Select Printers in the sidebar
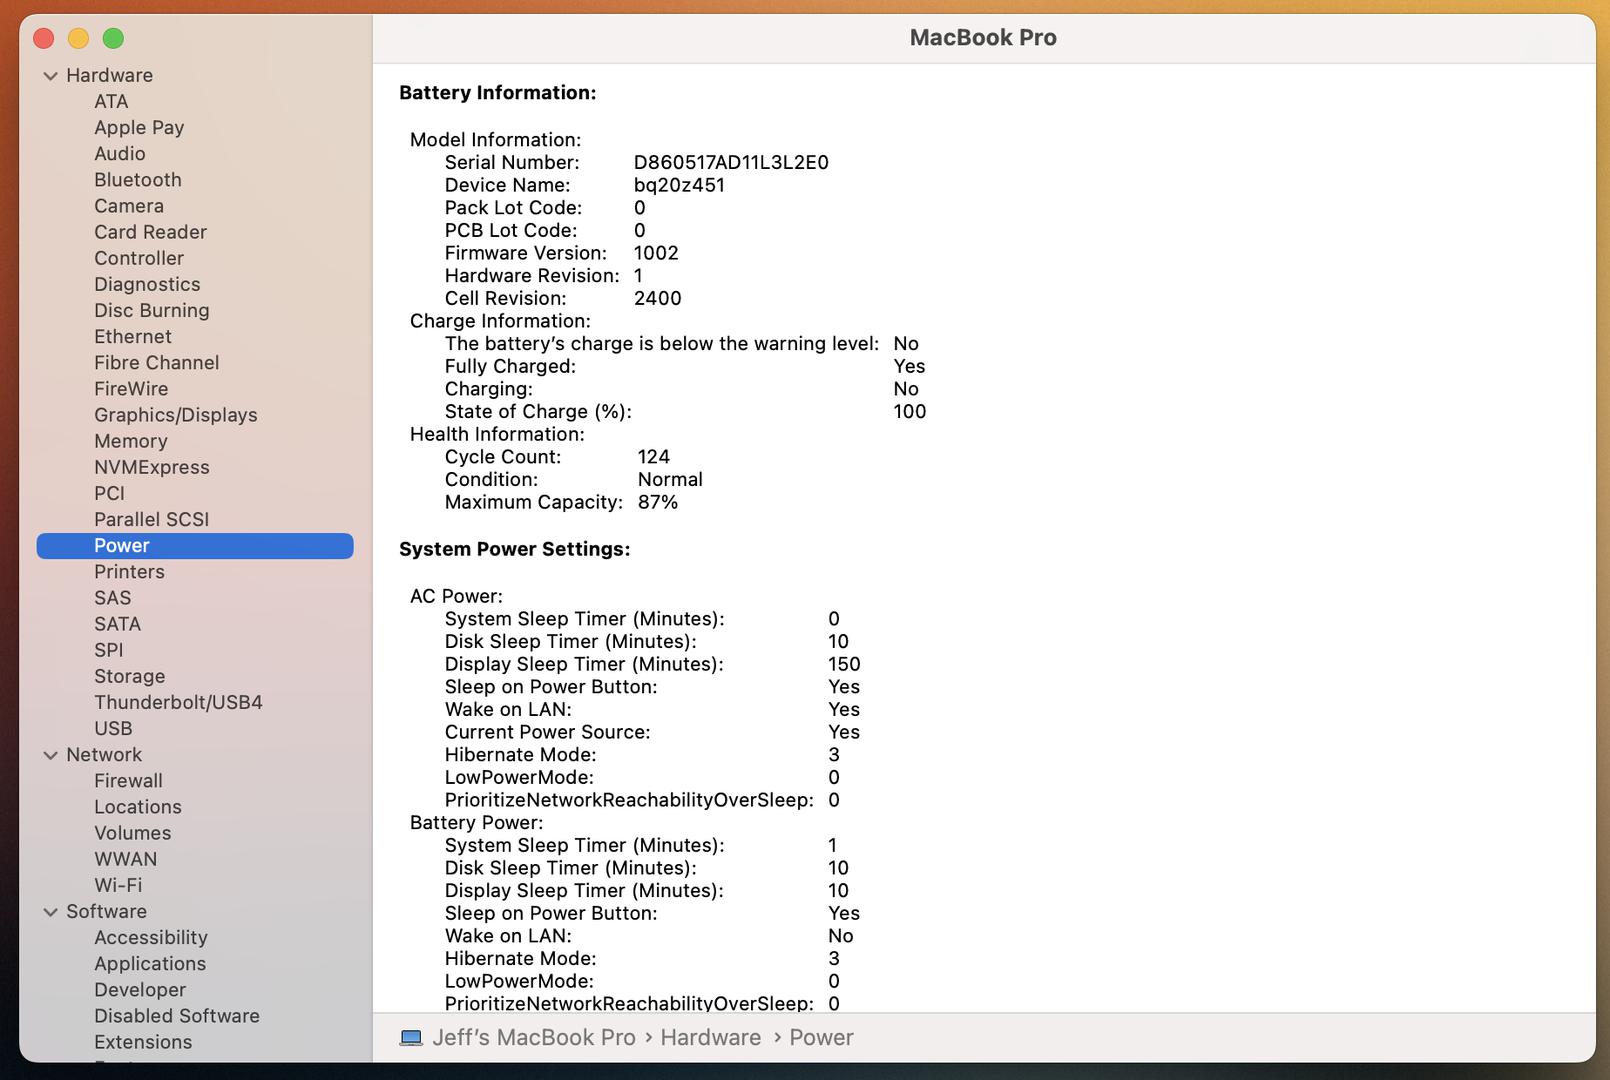The height and width of the screenshot is (1080, 1610). (129, 571)
